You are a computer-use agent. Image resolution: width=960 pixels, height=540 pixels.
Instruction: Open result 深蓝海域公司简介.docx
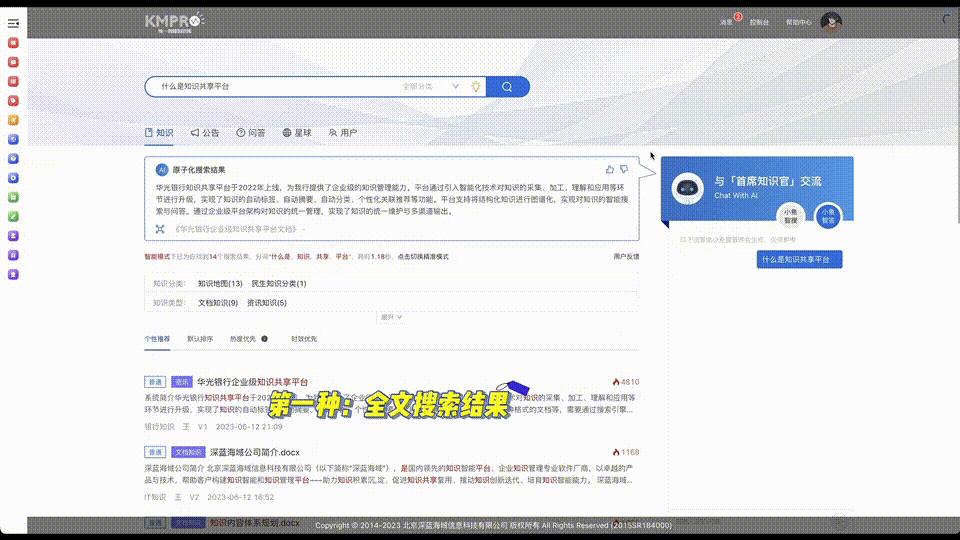pyautogui.click(x=255, y=452)
